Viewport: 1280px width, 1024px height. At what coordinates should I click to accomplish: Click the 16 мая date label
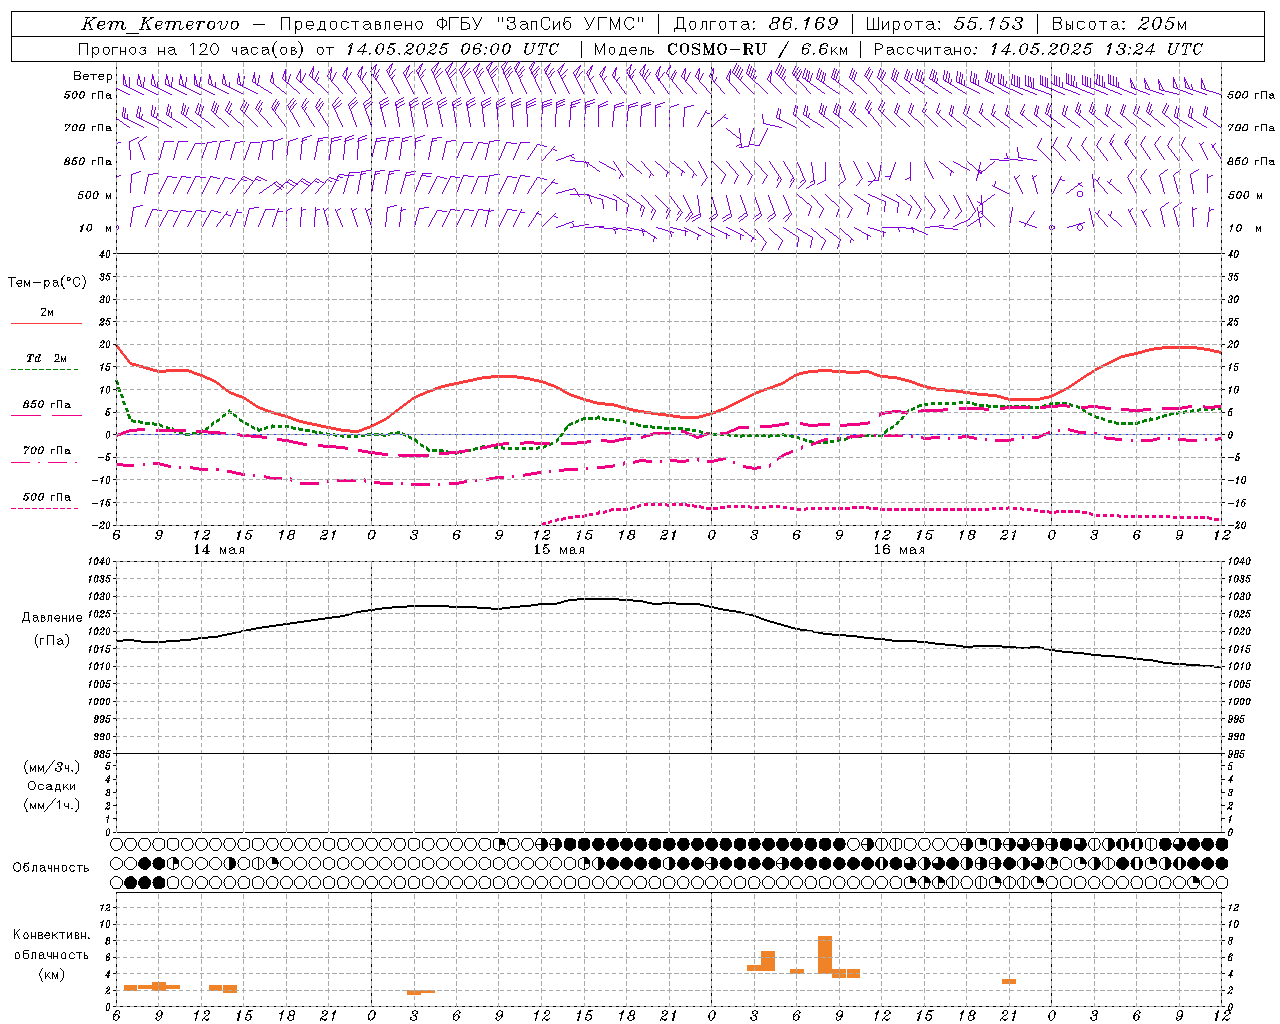899,550
